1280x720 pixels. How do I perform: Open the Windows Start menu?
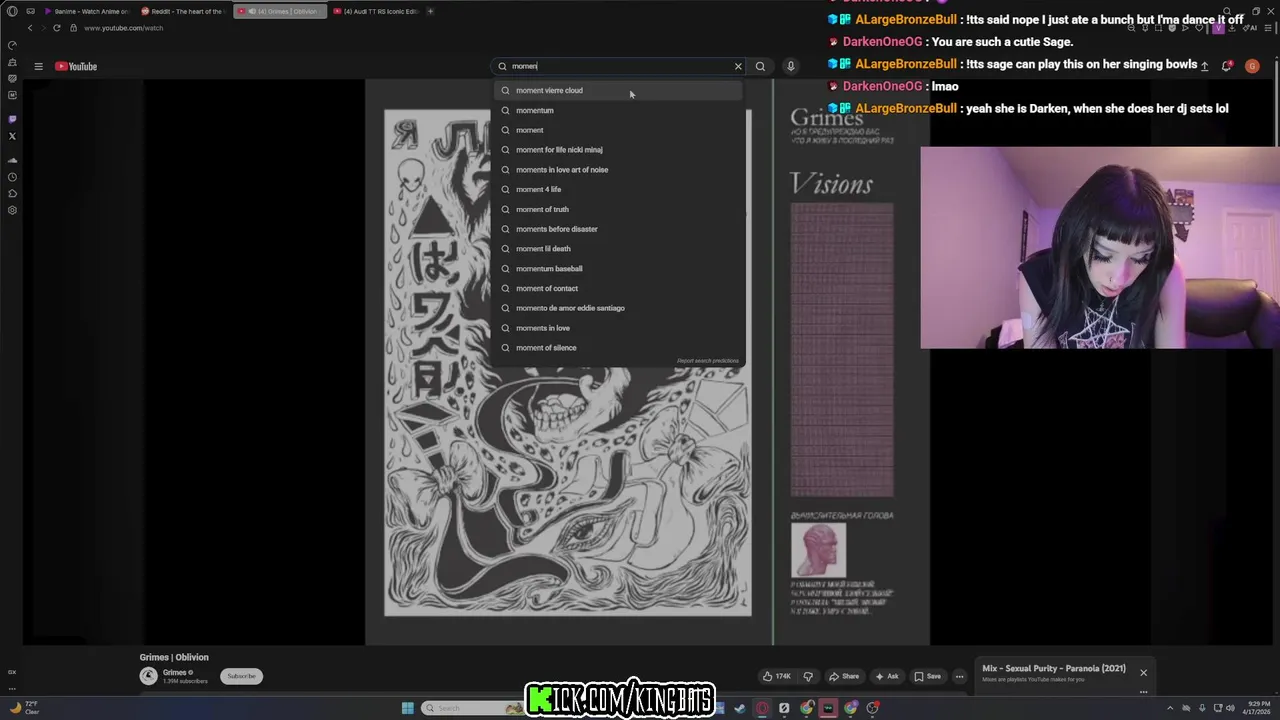[x=407, y=708]
